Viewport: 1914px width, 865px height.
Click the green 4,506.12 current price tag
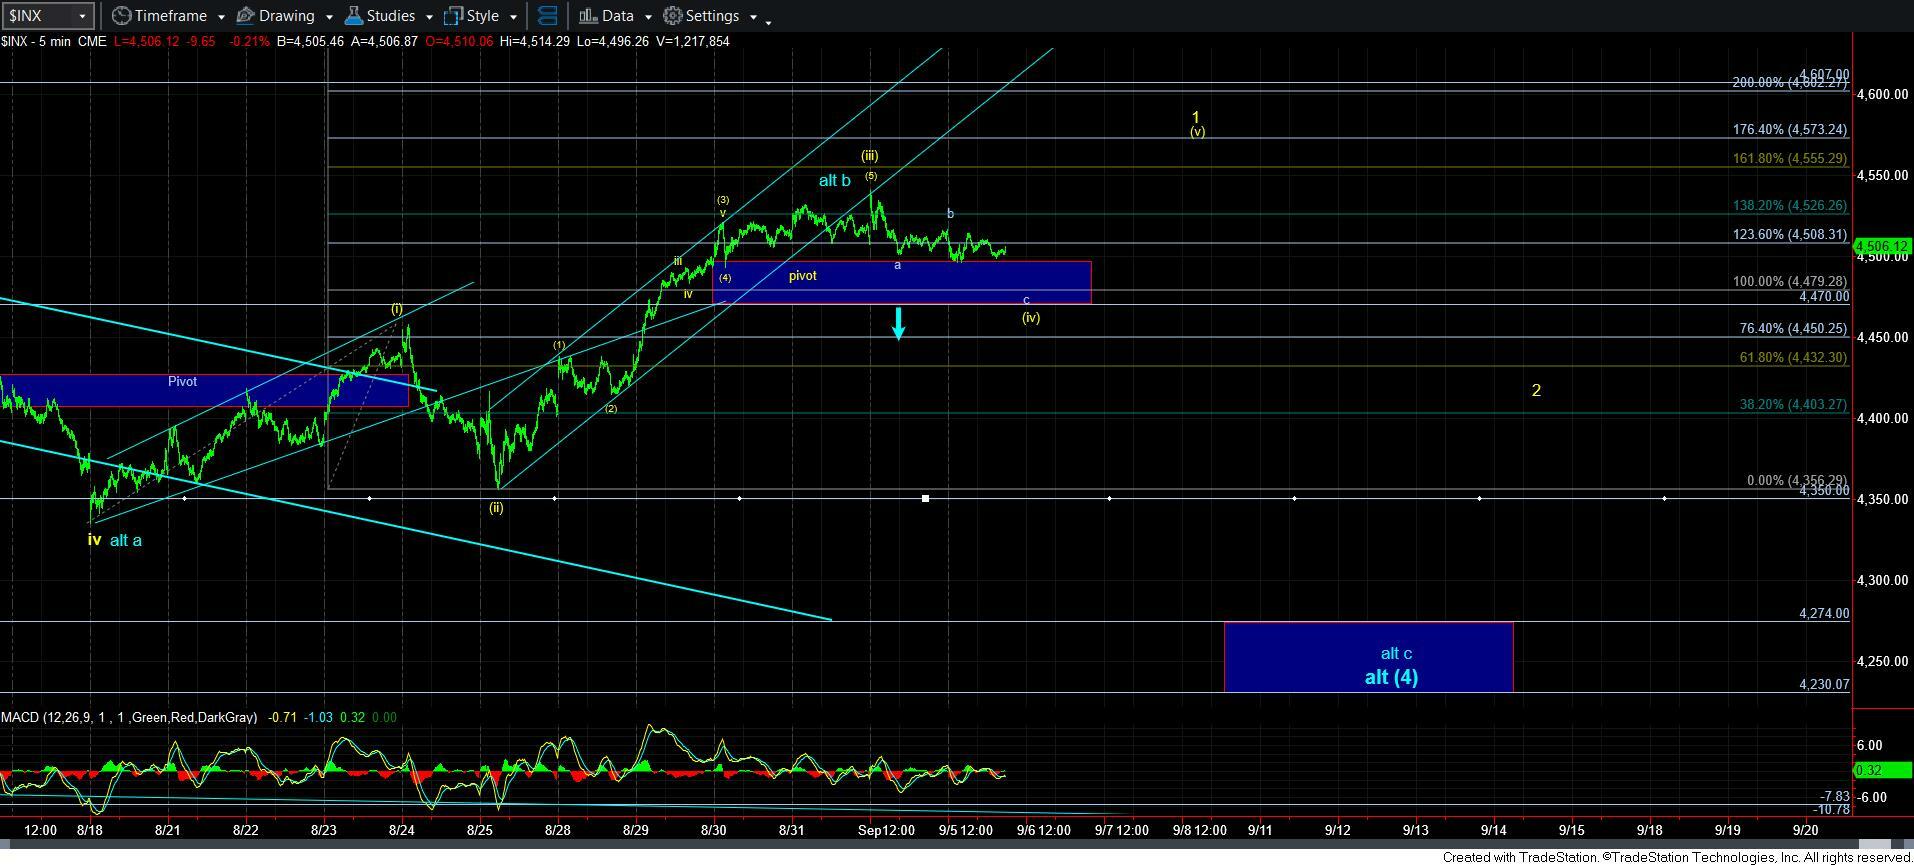(x=1882, y=246)
